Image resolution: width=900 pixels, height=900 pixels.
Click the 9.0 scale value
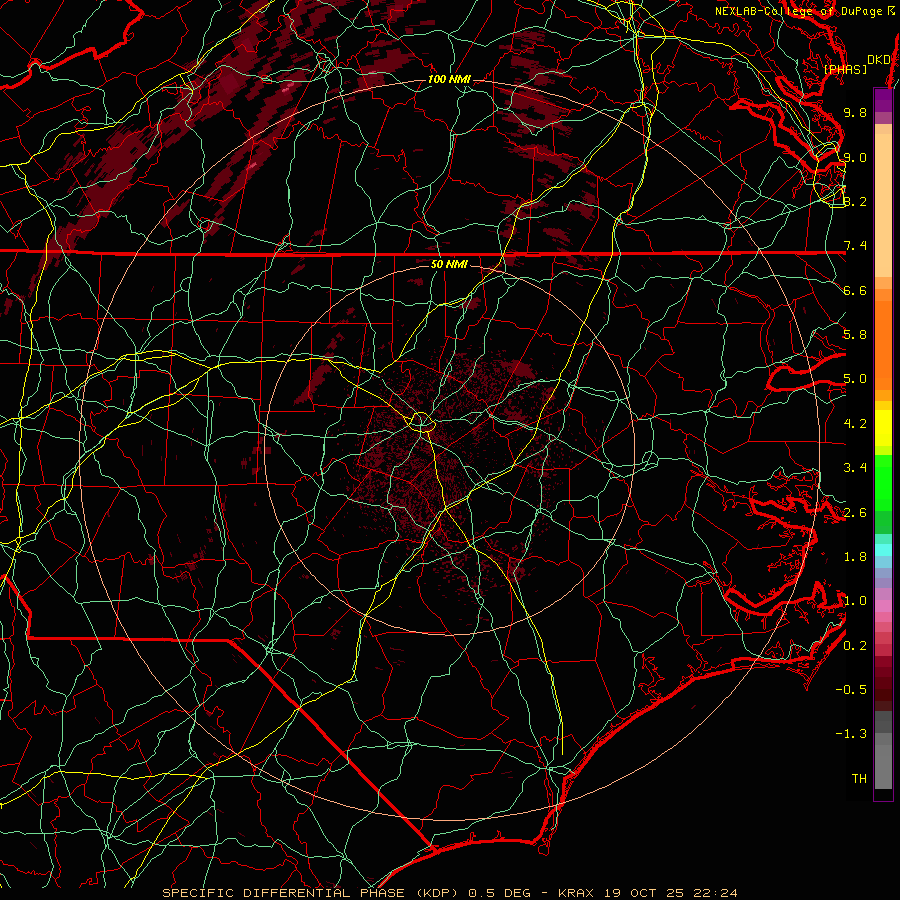click(855, 157)
